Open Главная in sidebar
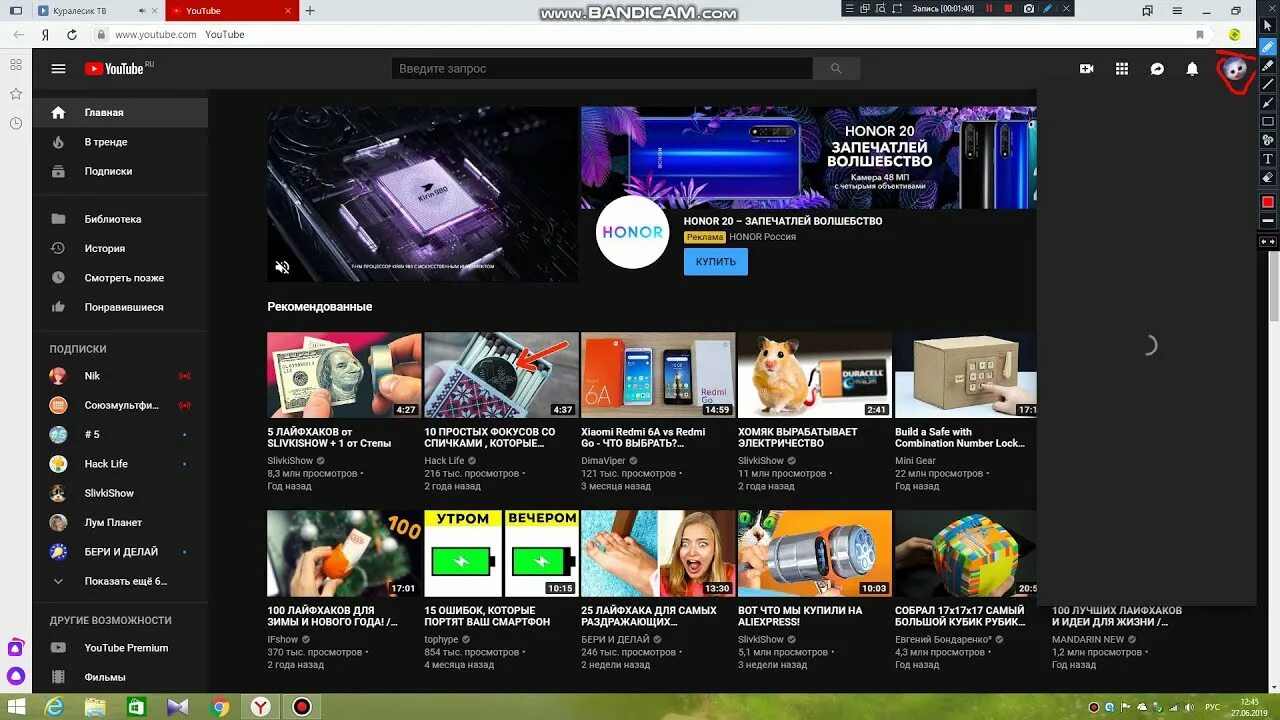 (120, 113)
